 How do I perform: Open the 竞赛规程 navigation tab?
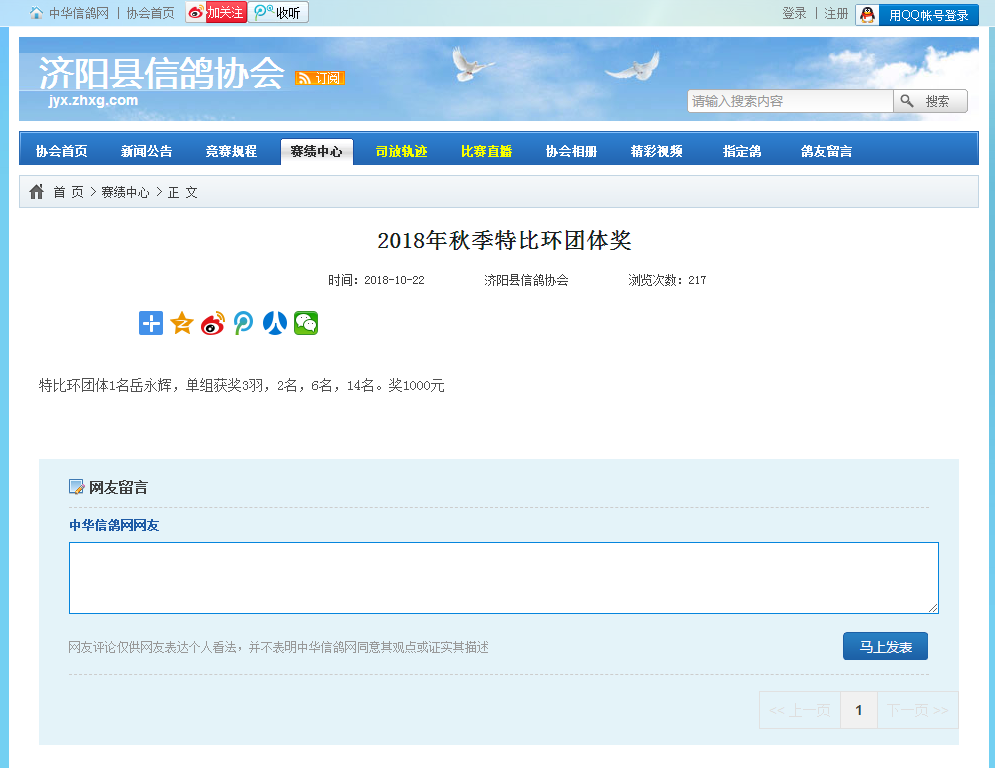click(232, 151)
